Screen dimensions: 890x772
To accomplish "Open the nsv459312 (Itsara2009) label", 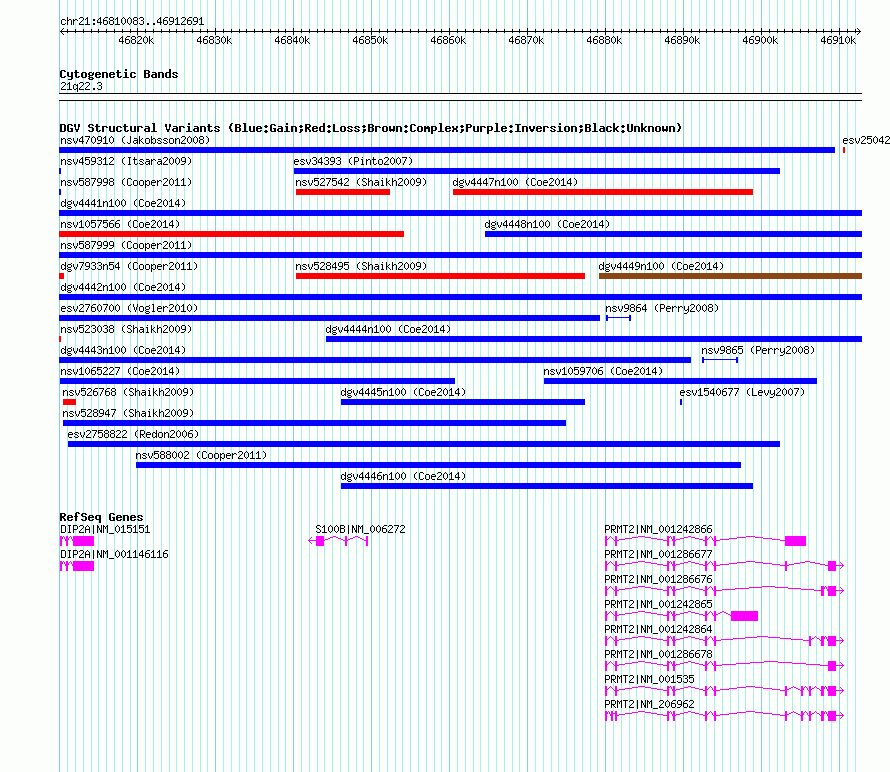I will (x=126, y=161).
